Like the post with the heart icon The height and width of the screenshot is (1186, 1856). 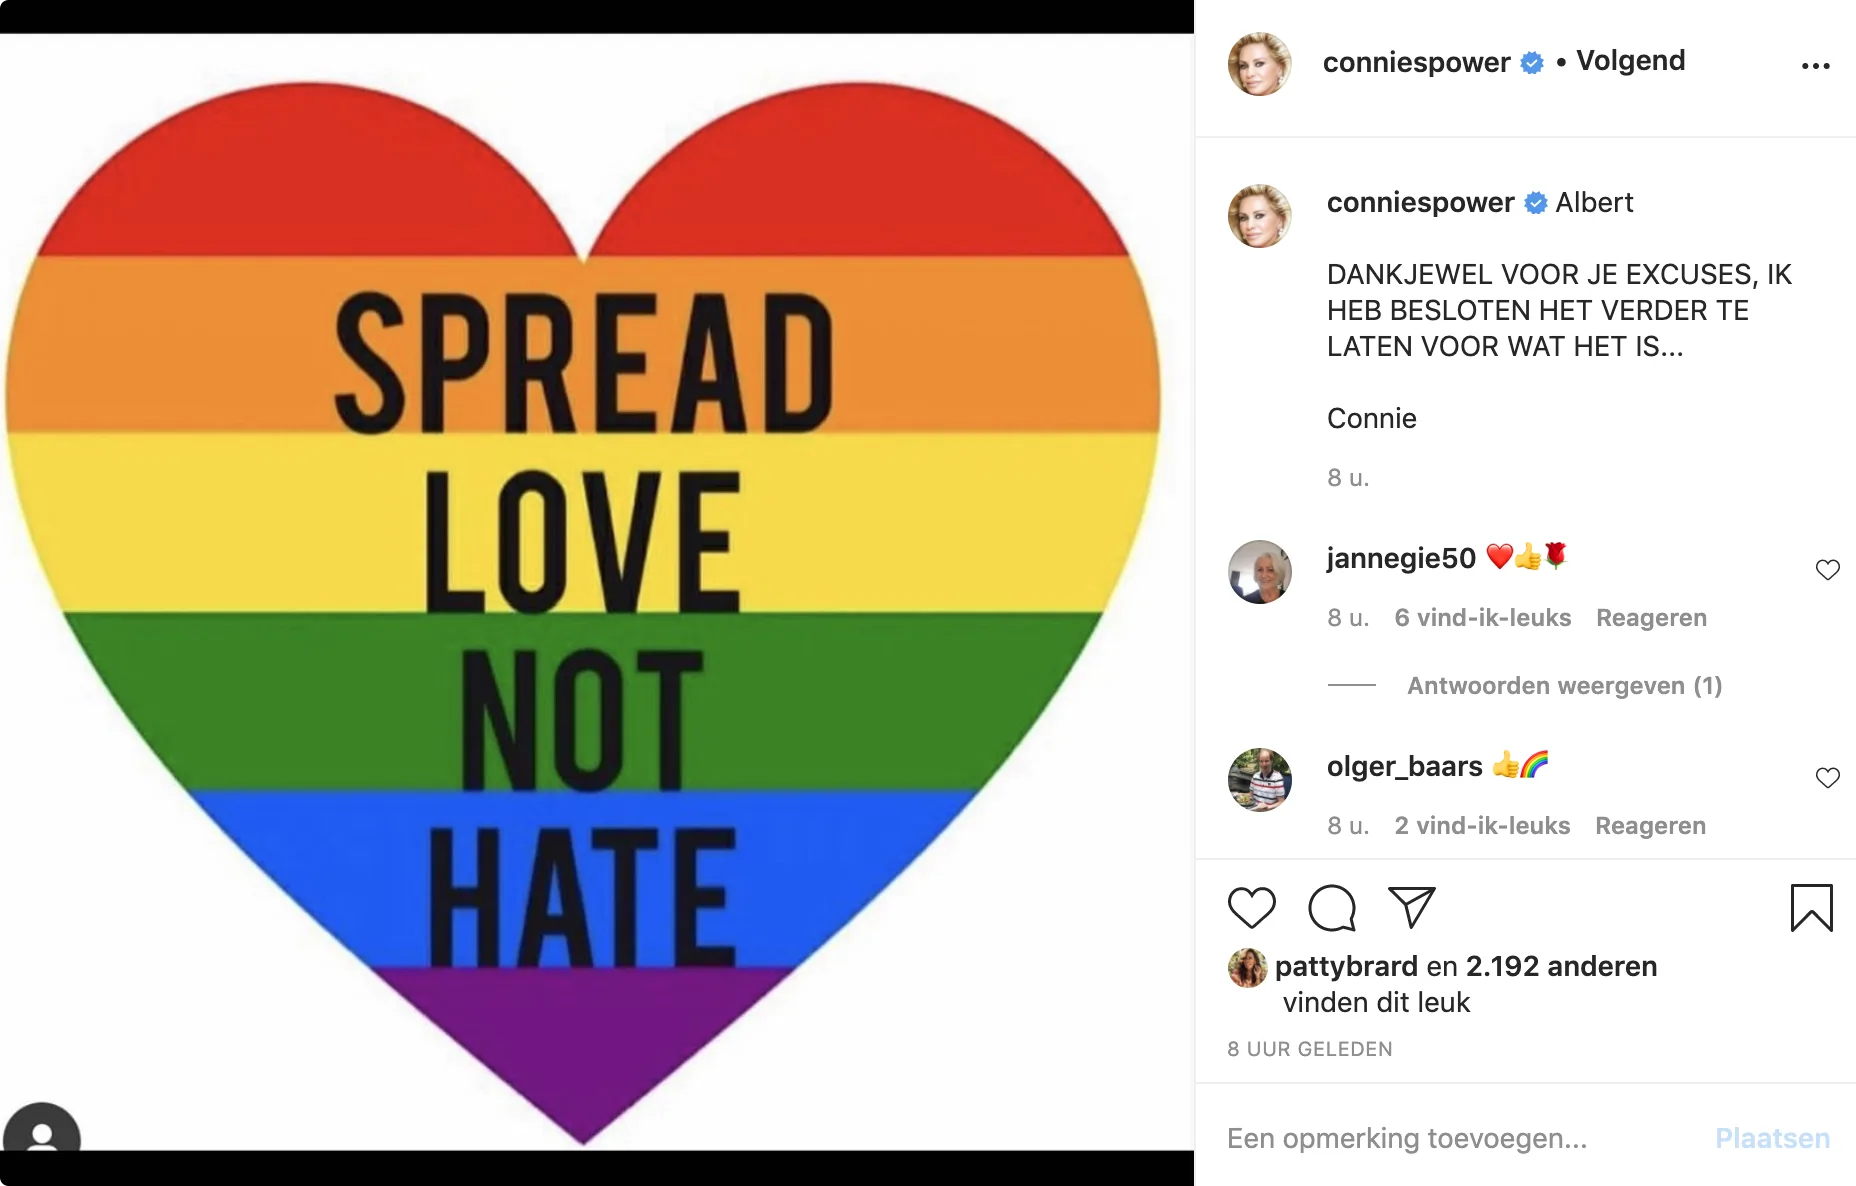click(1251, 908)
